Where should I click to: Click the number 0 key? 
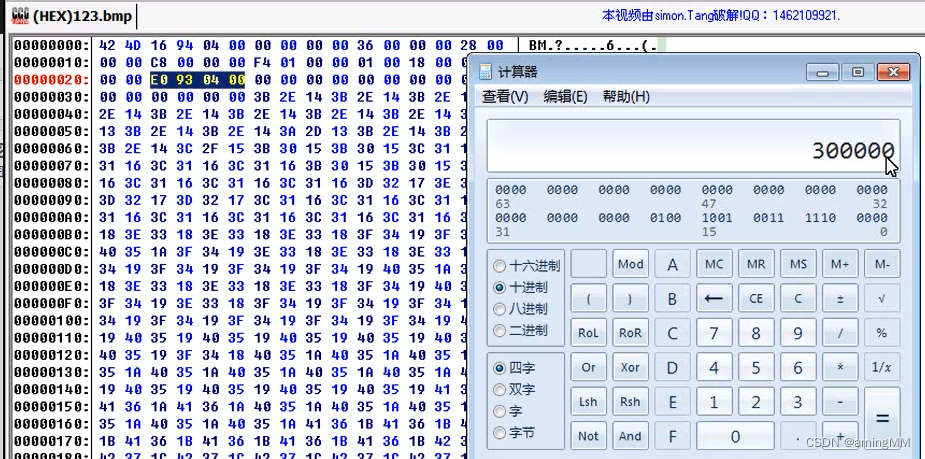[735, 436]
